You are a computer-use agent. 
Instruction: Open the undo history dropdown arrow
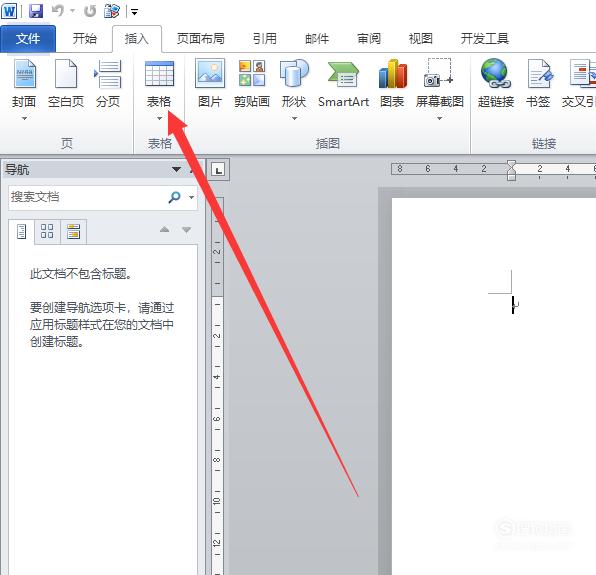[x=72, y=11]
